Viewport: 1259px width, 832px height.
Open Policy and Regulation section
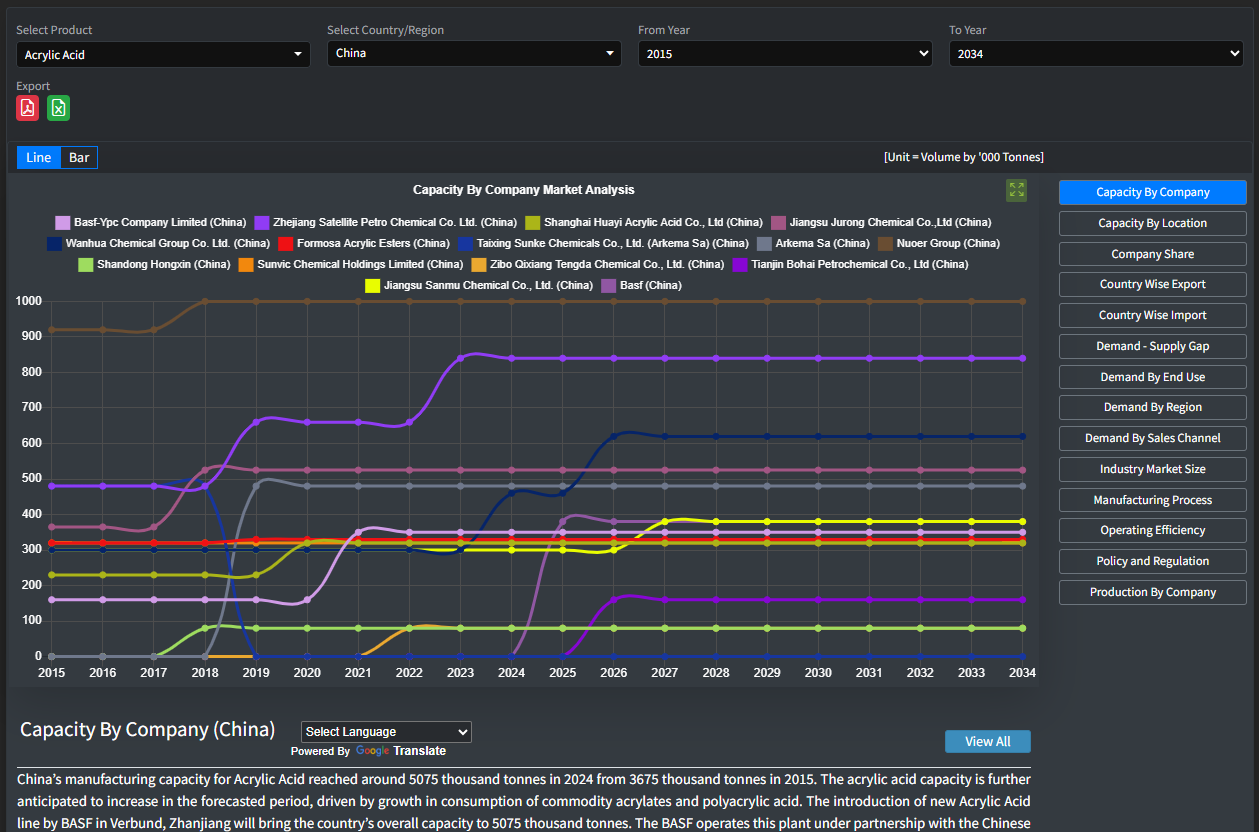coord(1153,561)
